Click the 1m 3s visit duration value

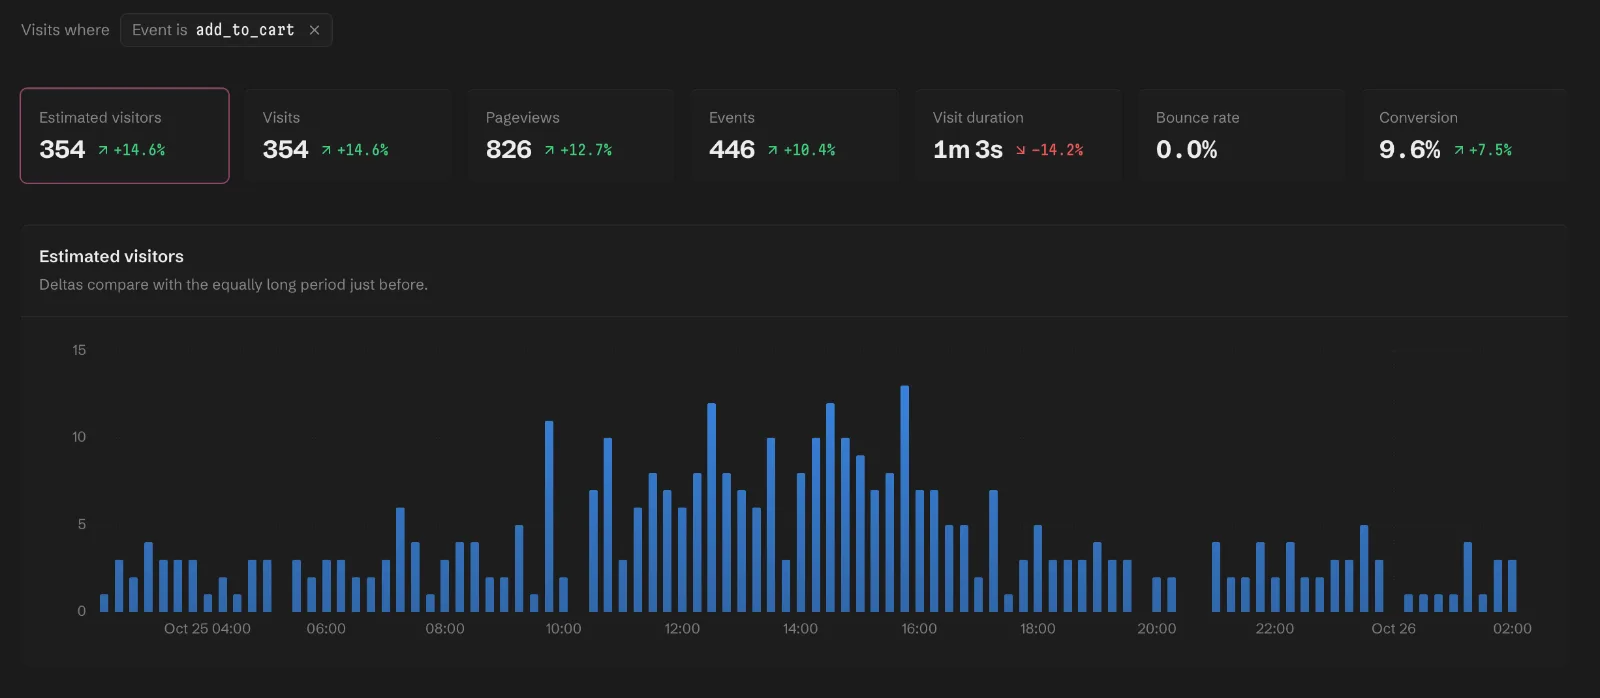tap(968, 150)
